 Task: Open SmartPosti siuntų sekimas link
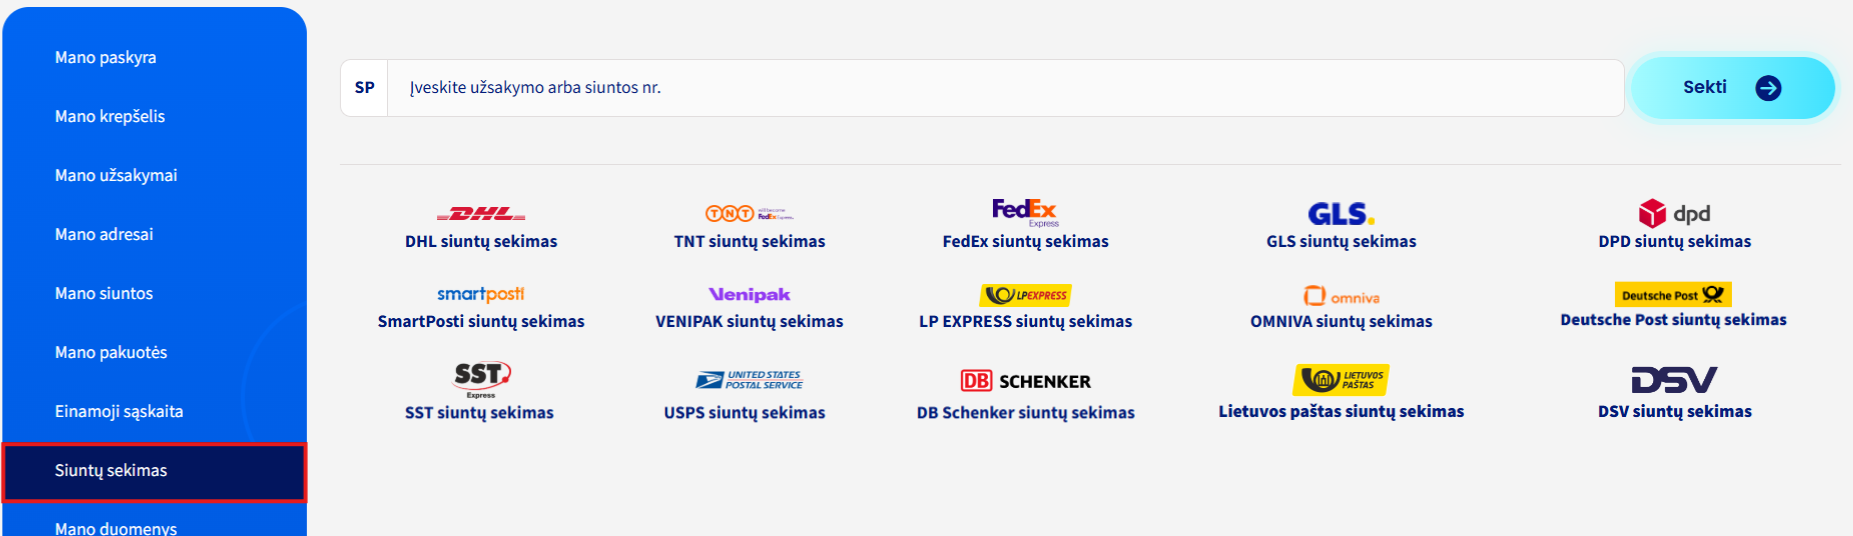pos(481,321)
